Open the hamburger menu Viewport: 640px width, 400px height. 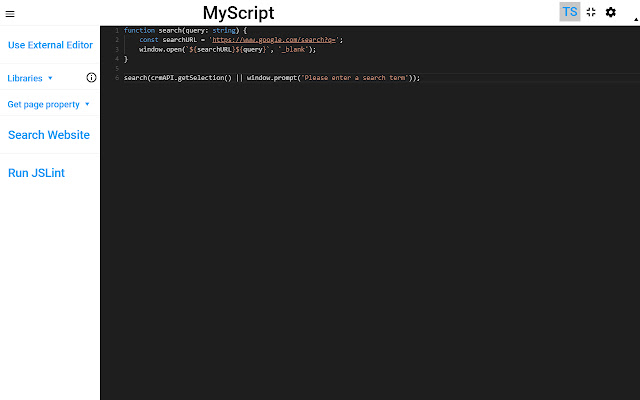pyautogui.click(x=10, y=13)
